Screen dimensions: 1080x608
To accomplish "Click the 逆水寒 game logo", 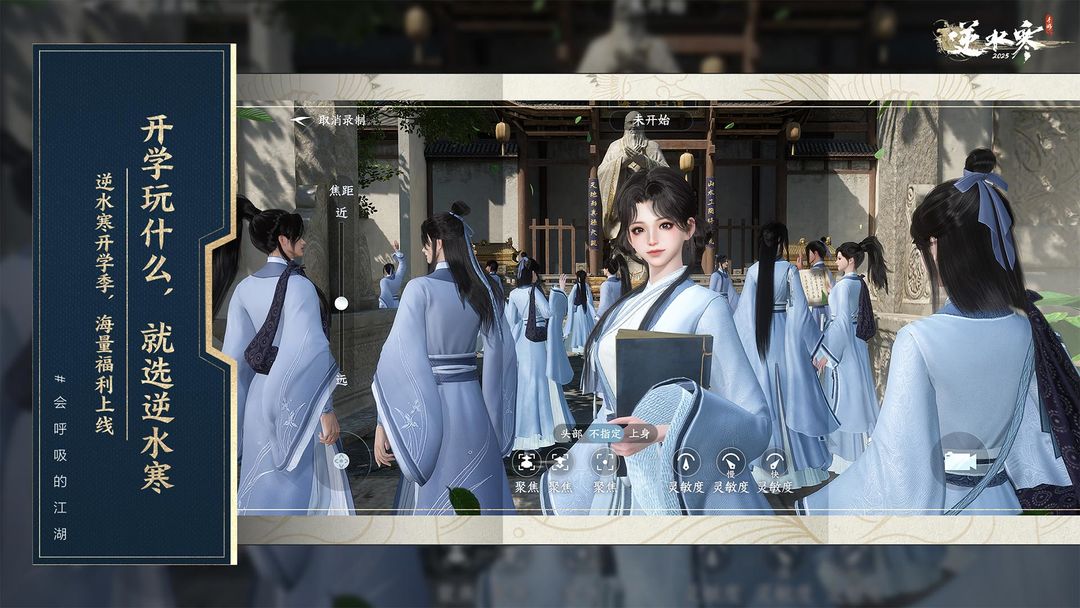I will click(x=988, y=39).
